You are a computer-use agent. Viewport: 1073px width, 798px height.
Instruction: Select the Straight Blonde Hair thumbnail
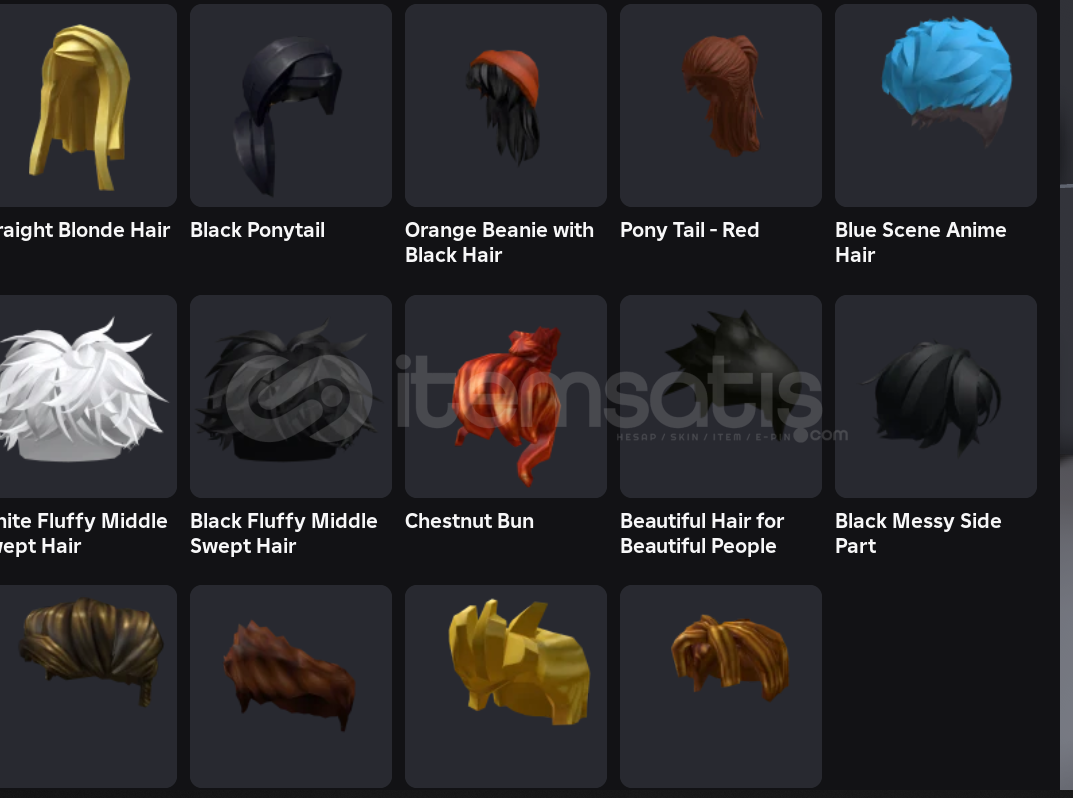pyautogui.click(x=88, y=105)
